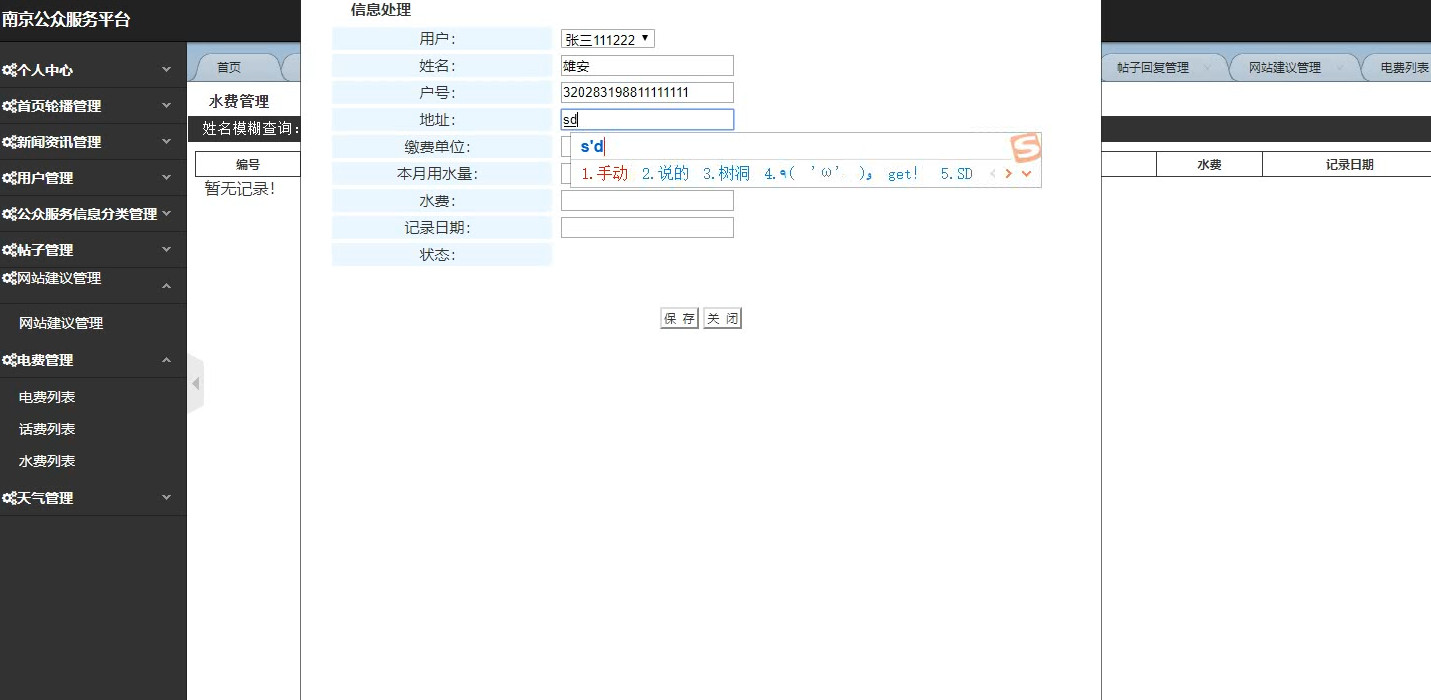Screen dimensions: 1431x700
Task: Click the 本月用水量 form label
Action: click(438, 174)
